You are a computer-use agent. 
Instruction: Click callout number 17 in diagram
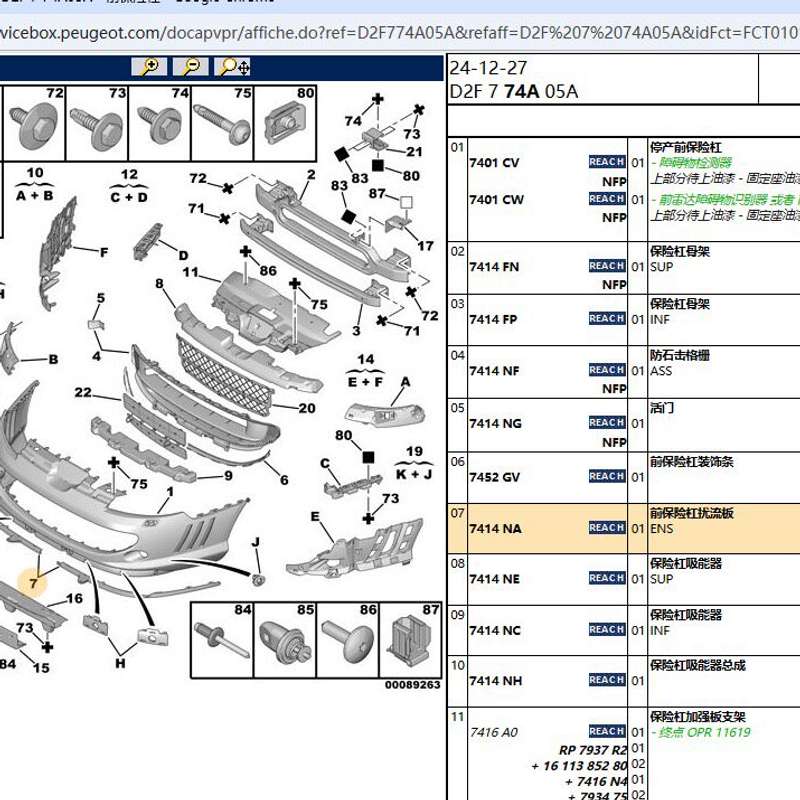(x=425, y=246)
